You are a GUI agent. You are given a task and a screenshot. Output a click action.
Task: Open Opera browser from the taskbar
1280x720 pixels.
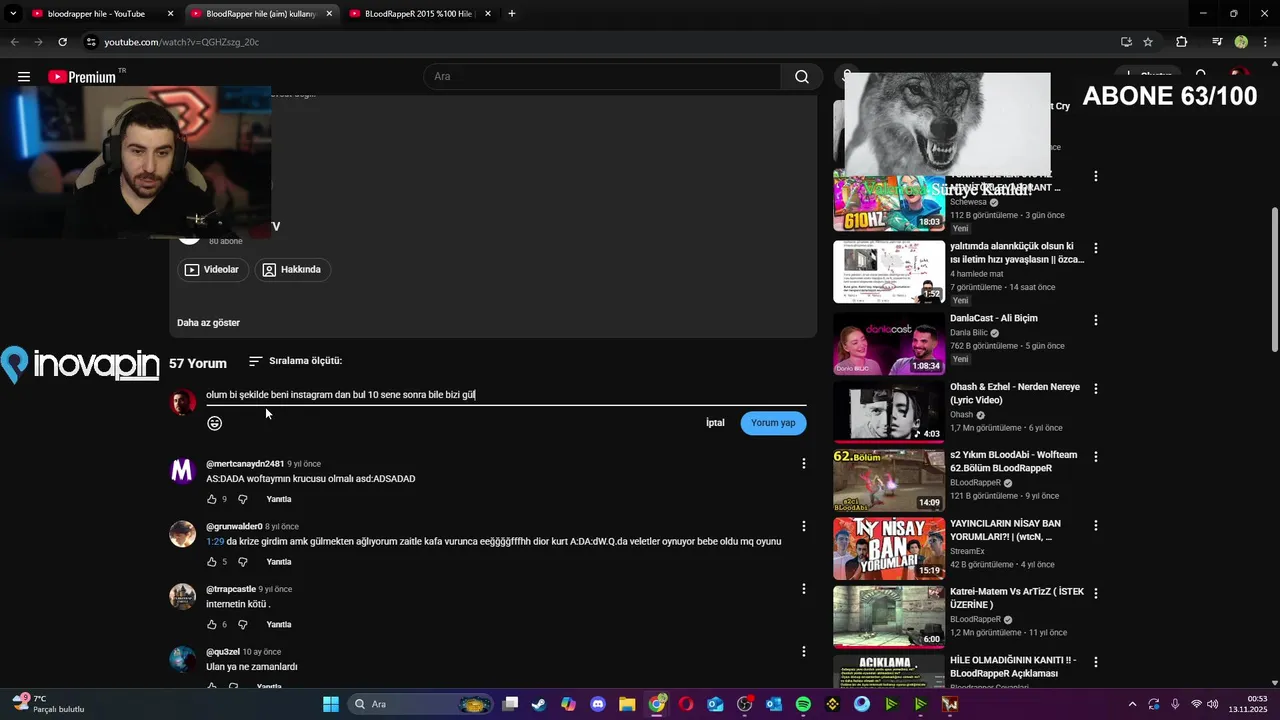click(x=686, y=704)
